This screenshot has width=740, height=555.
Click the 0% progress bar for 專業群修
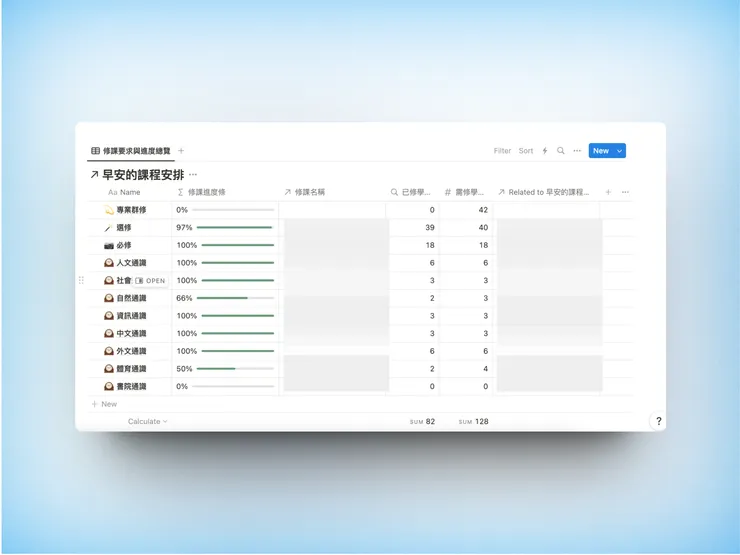pyautogui.click(x=233, y=210)
